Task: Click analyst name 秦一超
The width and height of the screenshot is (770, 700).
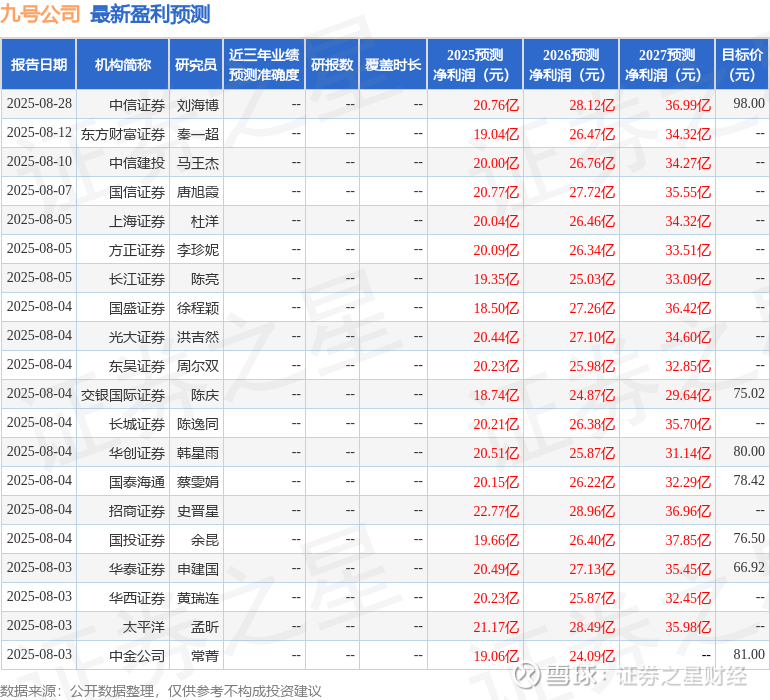Action: (197, 134)
